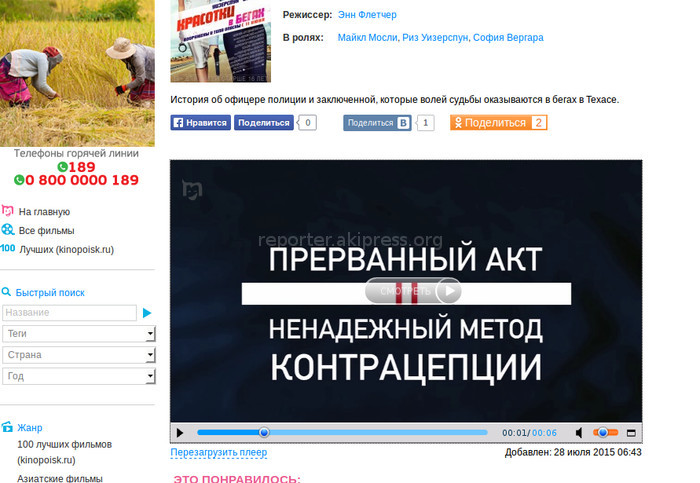Click the VK share counter 1
This screenshot has height=483, width=700.
[x=425, y=123]
